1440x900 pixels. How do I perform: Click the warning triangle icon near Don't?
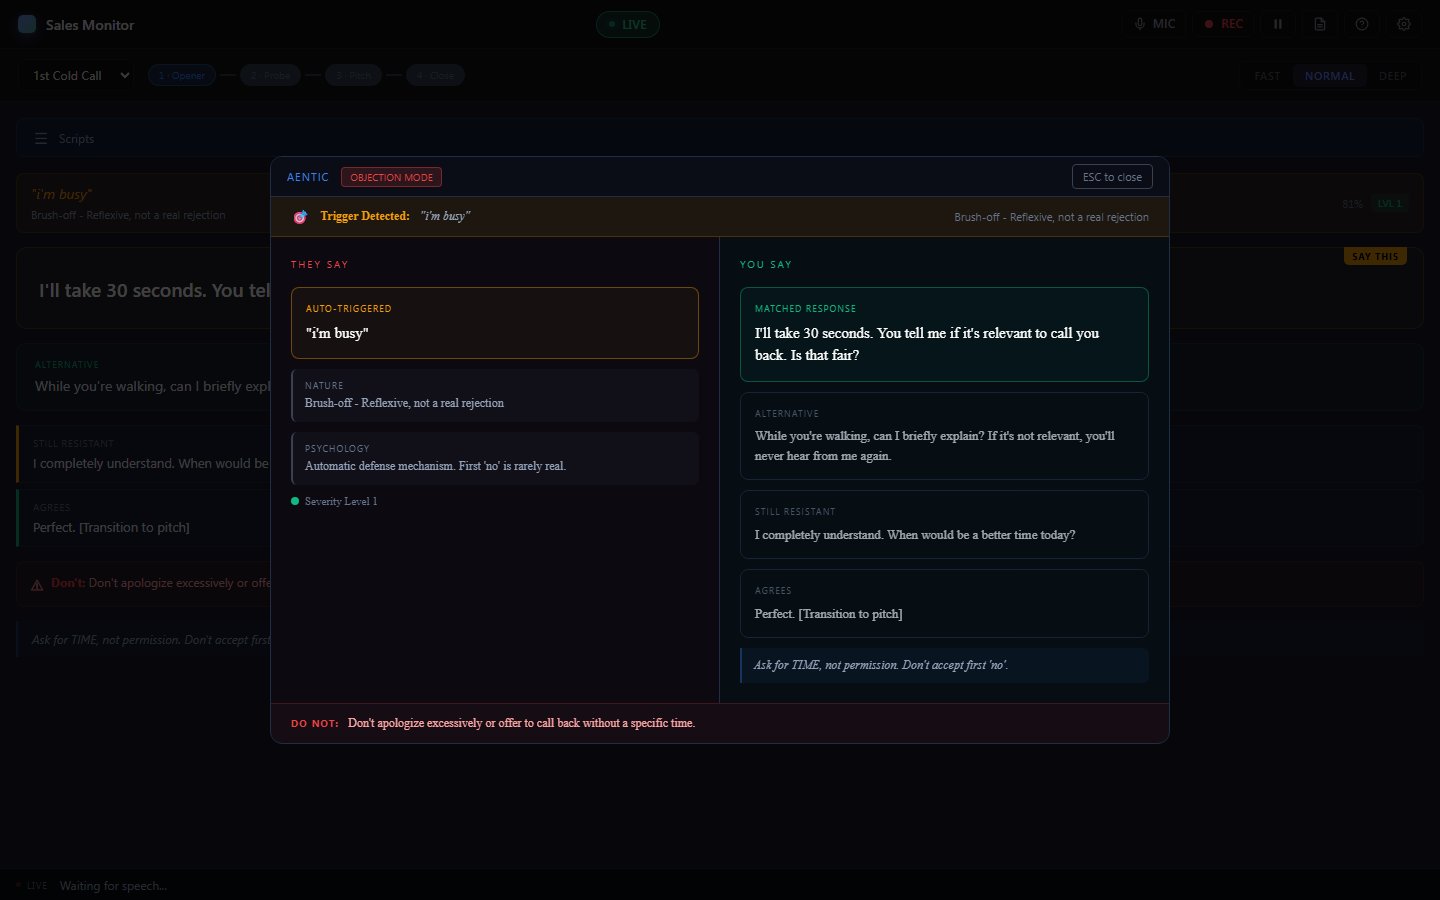click(x=37, y=585)
